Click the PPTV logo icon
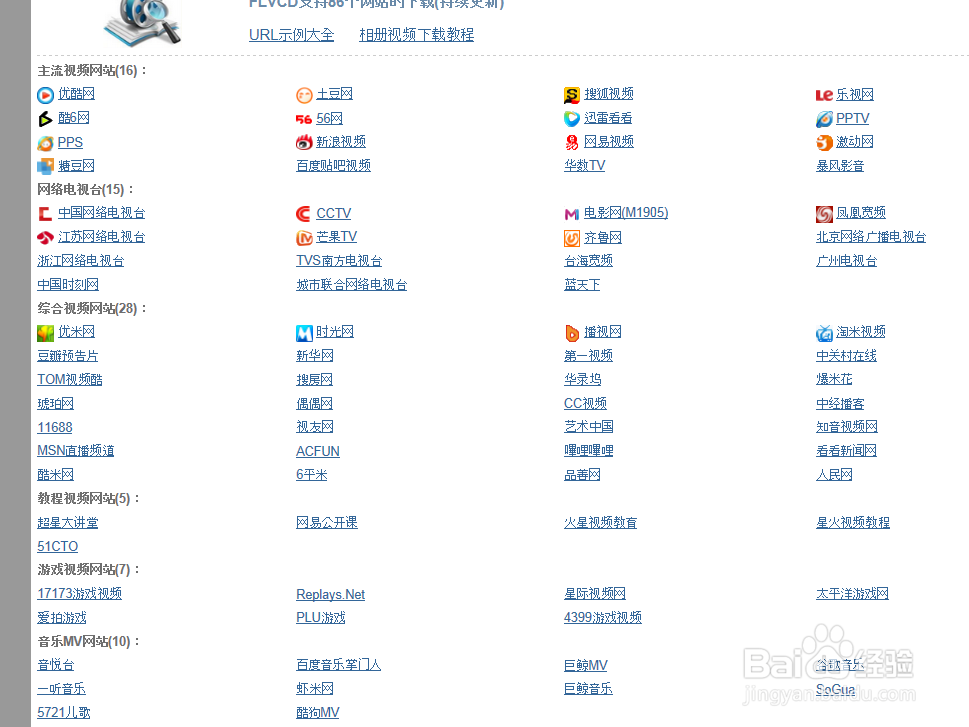 coord(824,119)
